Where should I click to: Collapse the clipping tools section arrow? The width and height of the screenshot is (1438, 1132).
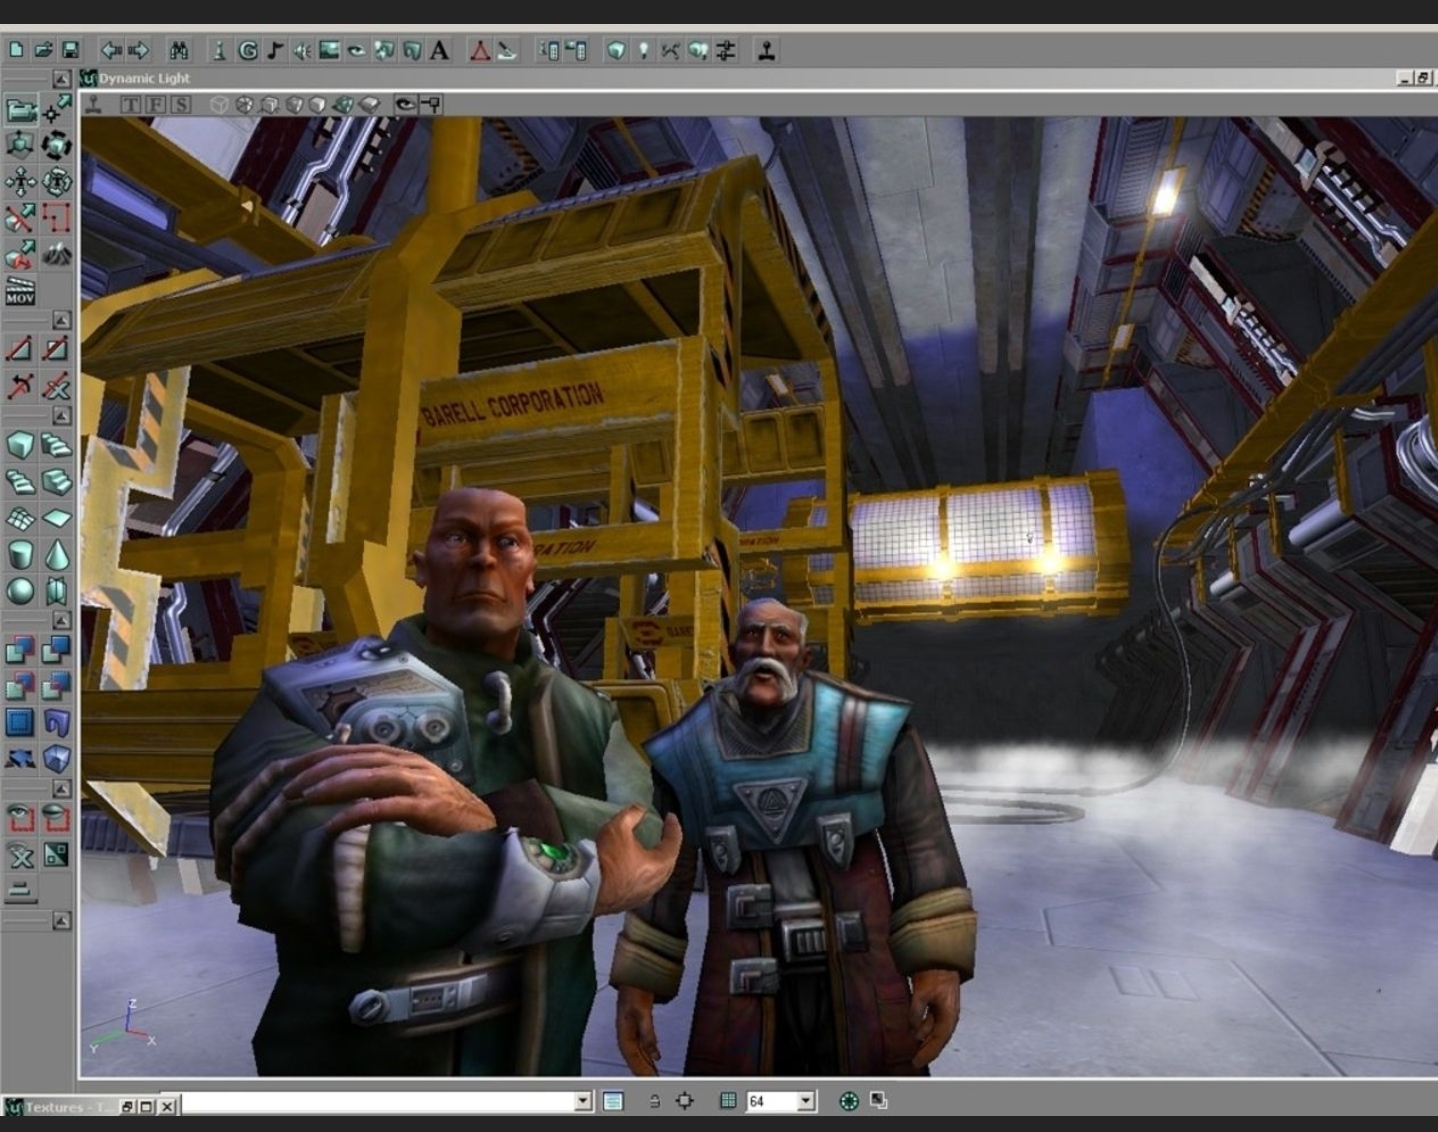click(x=62, y=320)
